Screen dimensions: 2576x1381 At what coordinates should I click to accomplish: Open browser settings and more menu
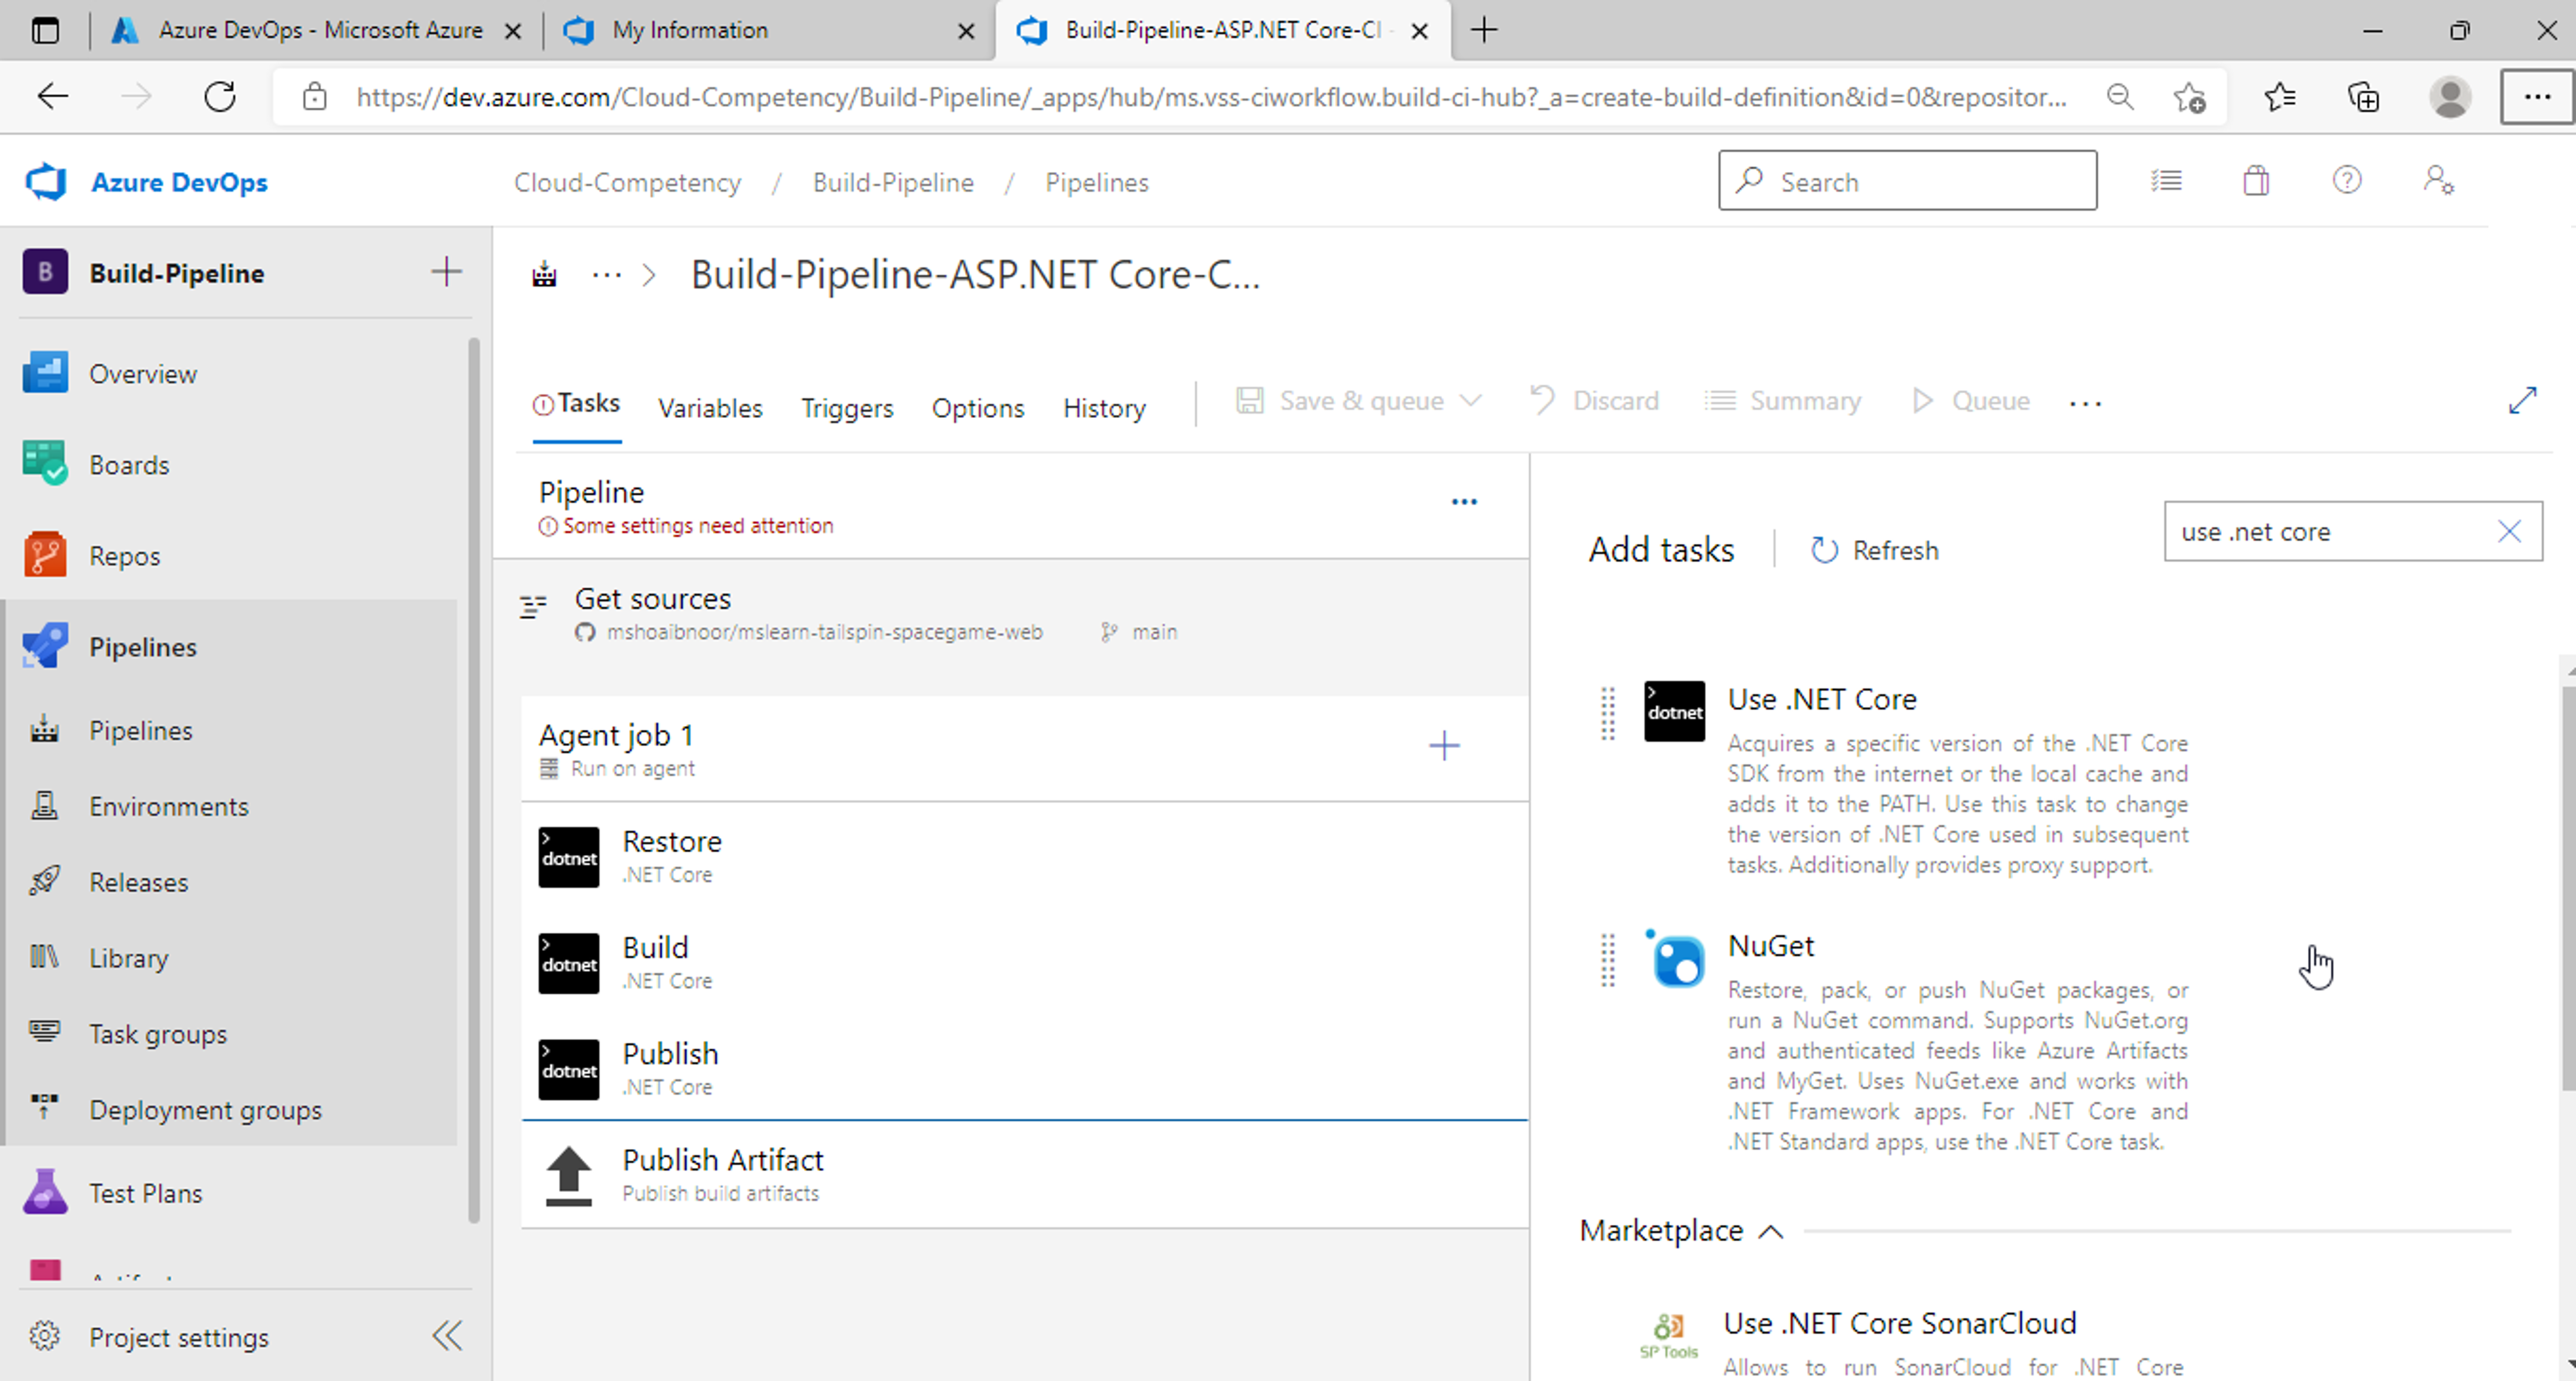2537,97
